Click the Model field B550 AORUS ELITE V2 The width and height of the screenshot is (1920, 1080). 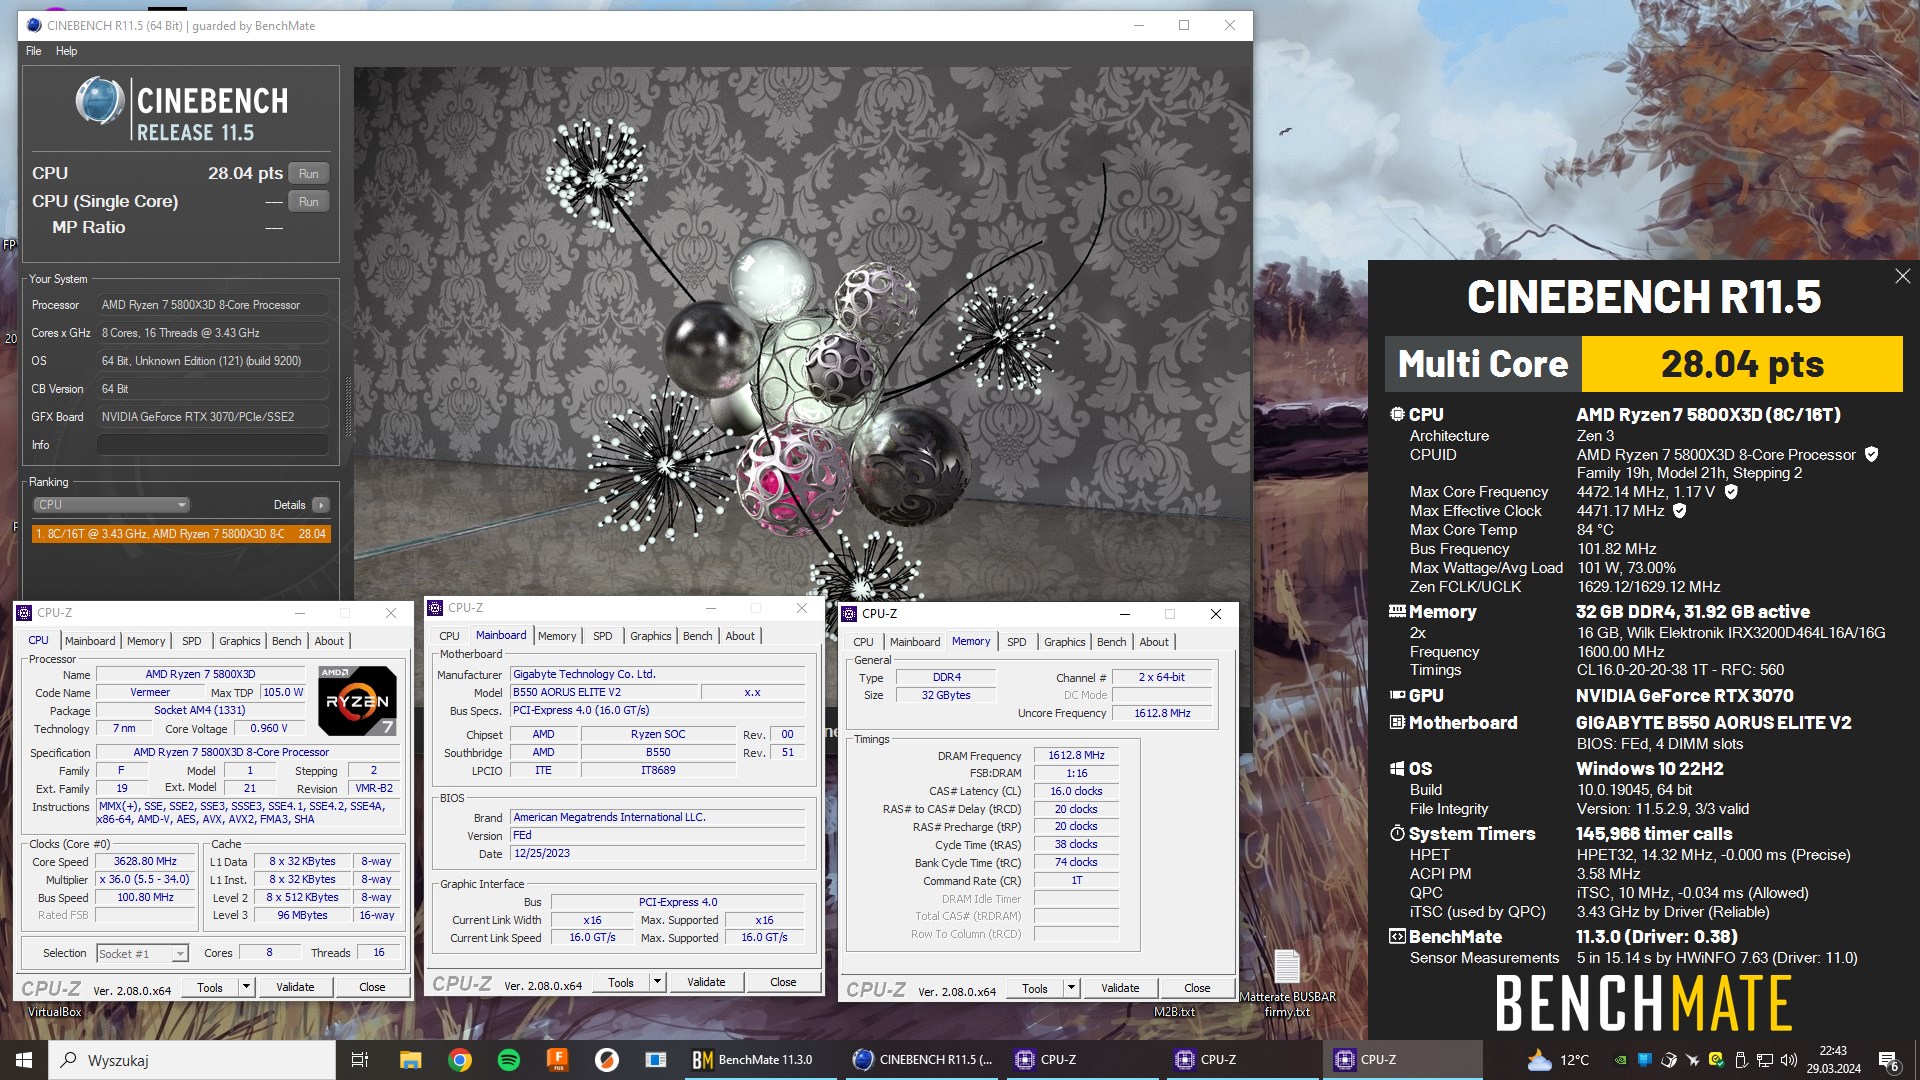pos(604,692)
